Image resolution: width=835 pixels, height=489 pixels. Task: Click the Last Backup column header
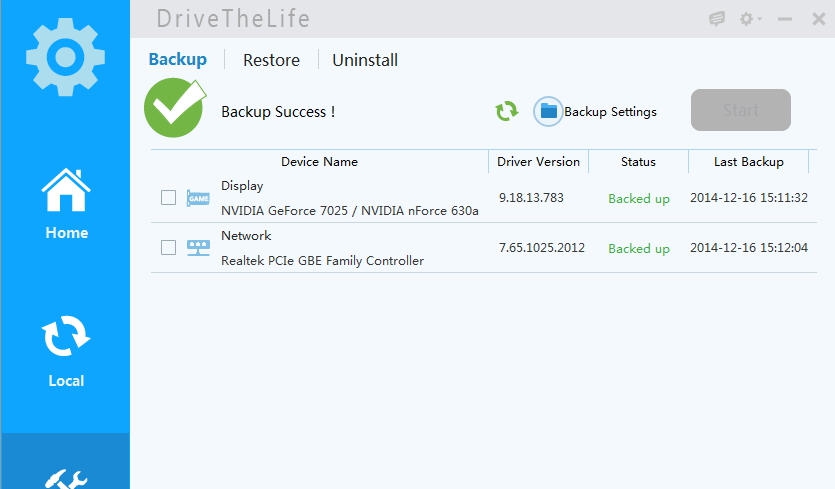(748, 162)
